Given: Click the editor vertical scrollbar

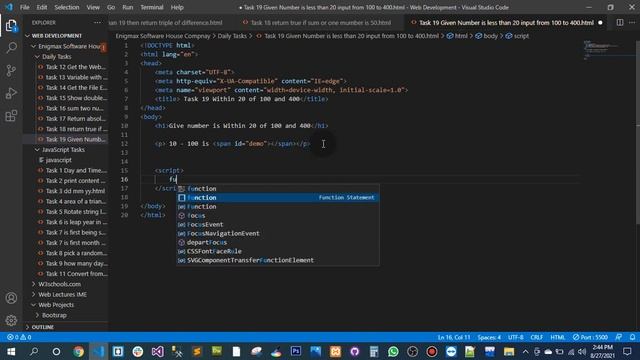Looking at the screenshot, I should (638, 132).
